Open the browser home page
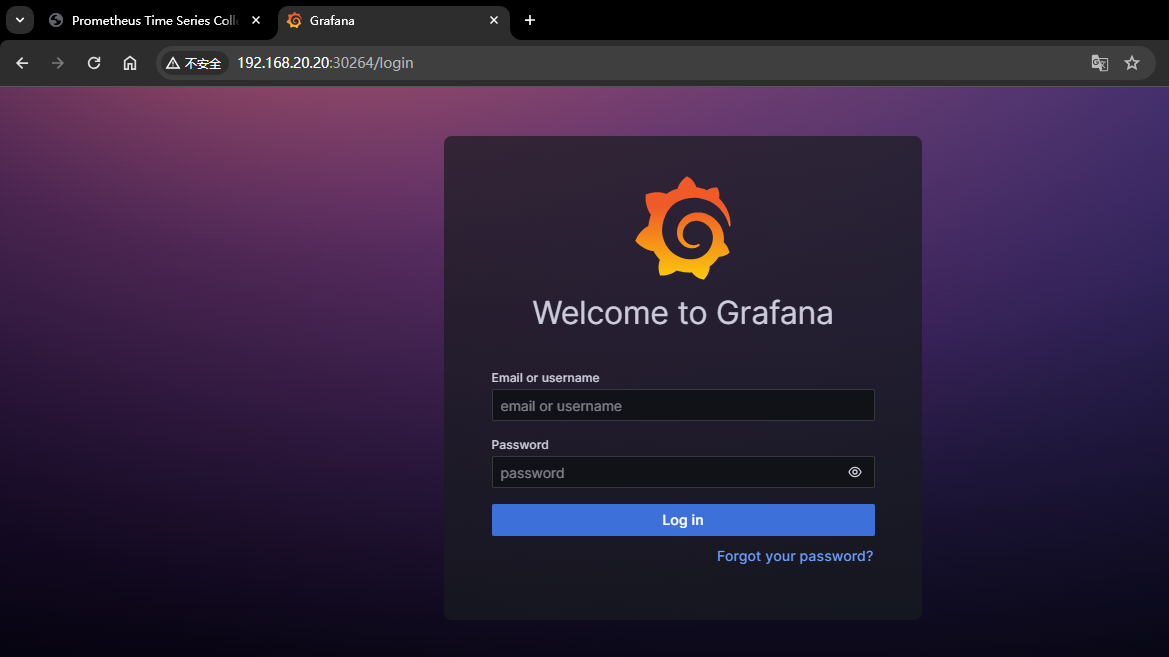The width and height of the screenshot is (1169, 657). click(x=130, y=63)
